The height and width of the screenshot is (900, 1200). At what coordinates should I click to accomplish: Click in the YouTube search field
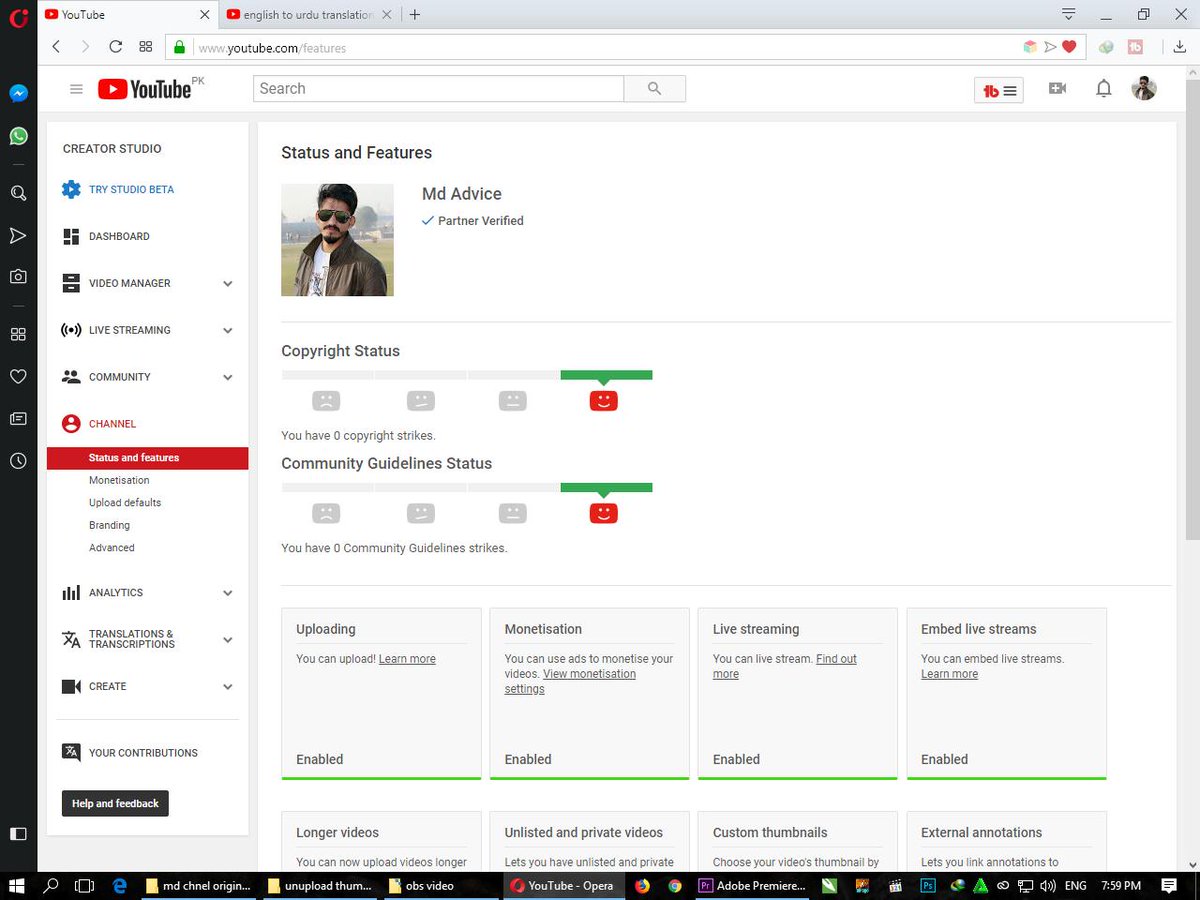[438, 89]
